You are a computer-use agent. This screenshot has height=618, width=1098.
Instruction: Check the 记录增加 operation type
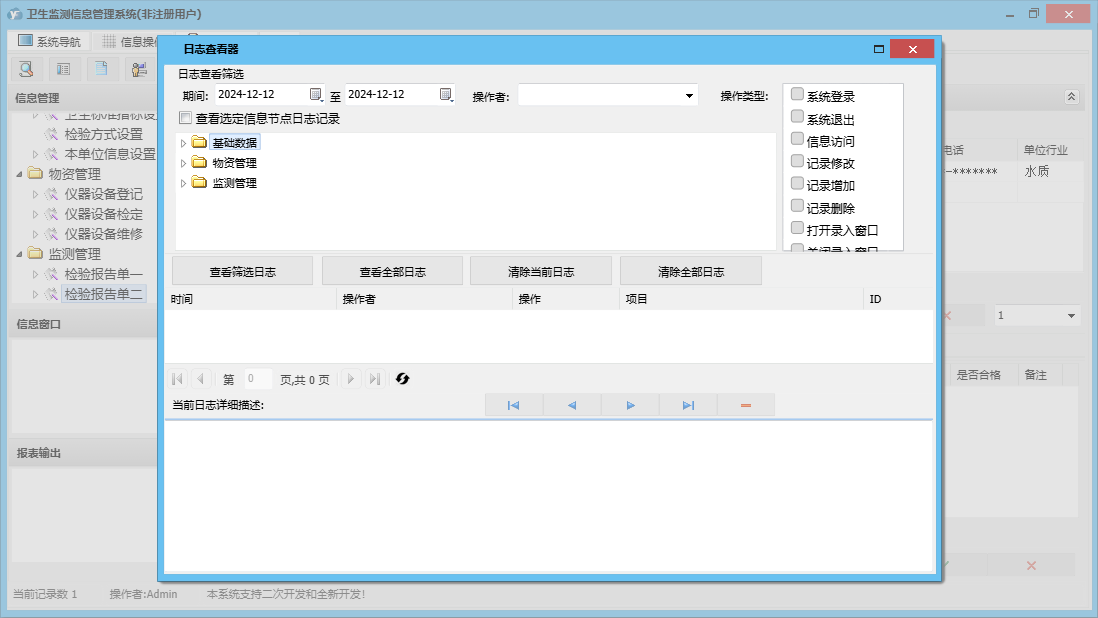point(797,184)
